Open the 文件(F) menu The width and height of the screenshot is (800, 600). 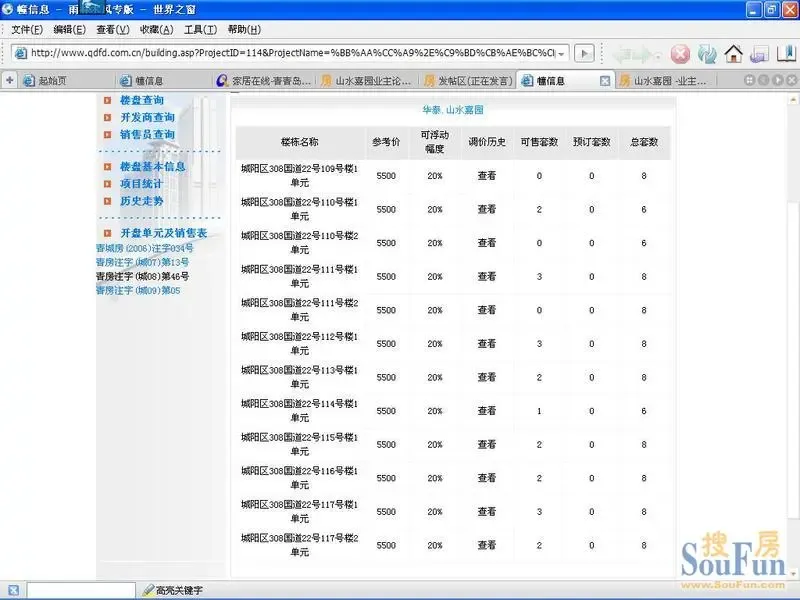pyautogui.click(x=27, y=30)
